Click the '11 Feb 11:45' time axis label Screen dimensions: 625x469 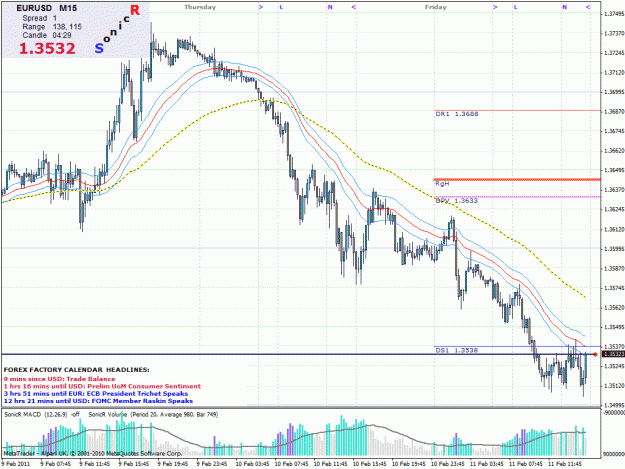tap(564, 464)
